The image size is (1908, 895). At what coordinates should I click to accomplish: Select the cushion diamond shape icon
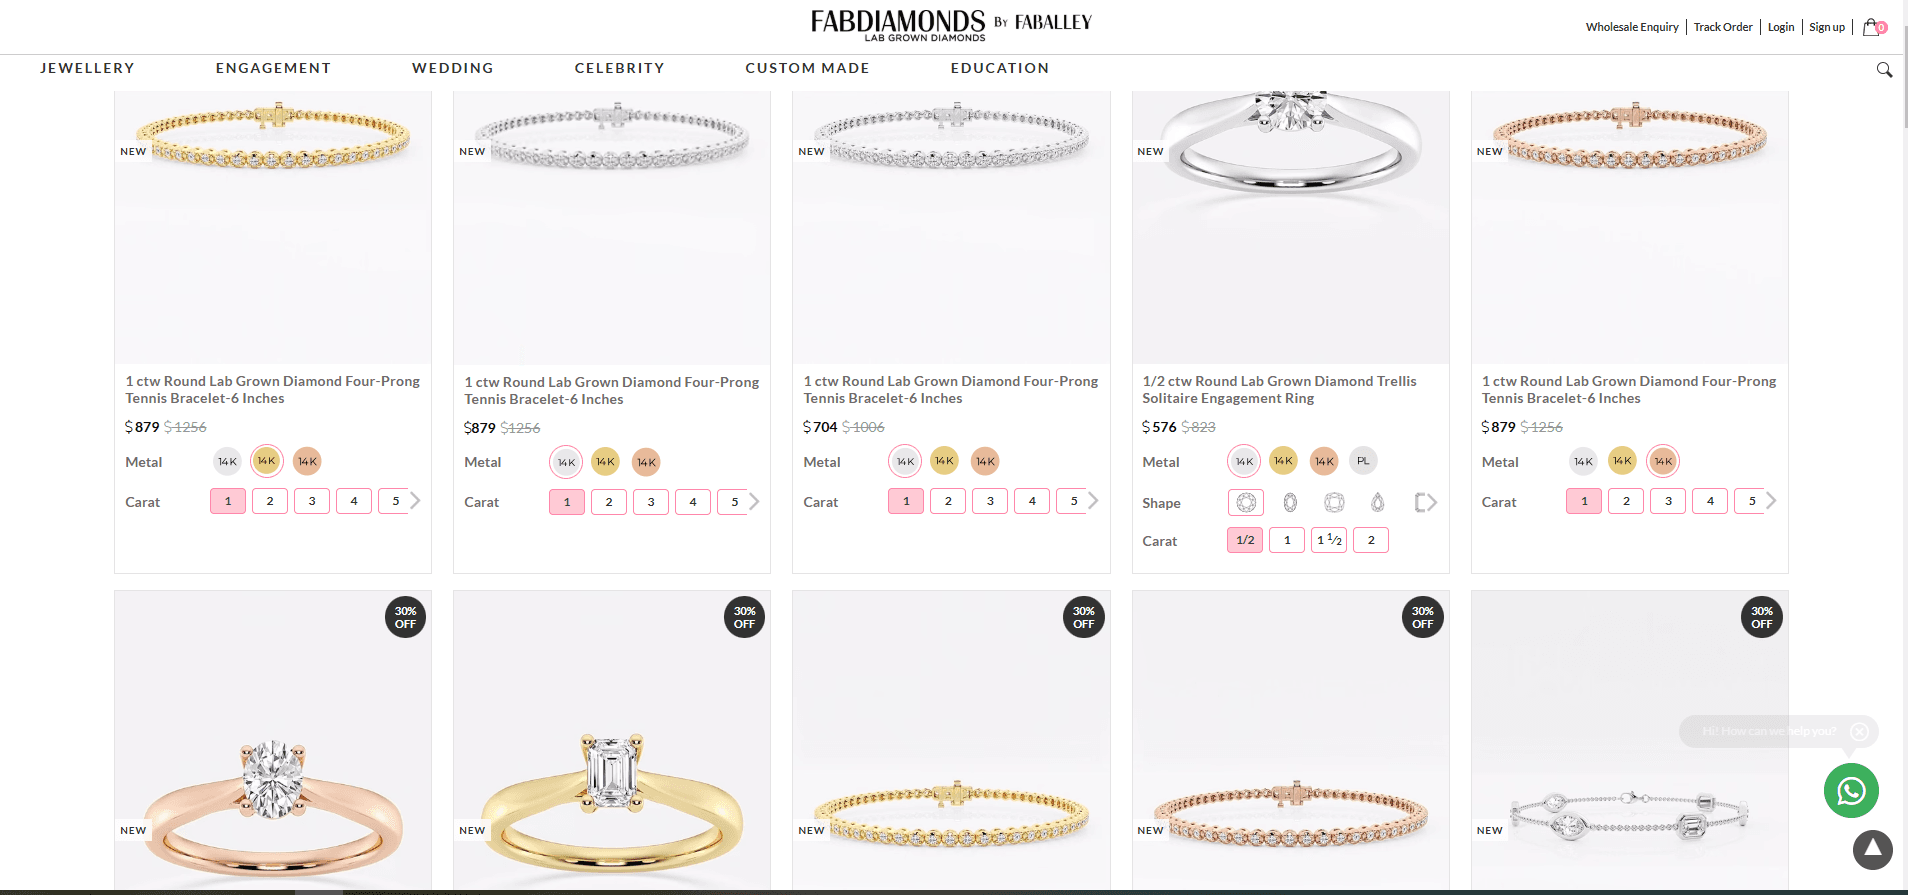coord(1334,502)
